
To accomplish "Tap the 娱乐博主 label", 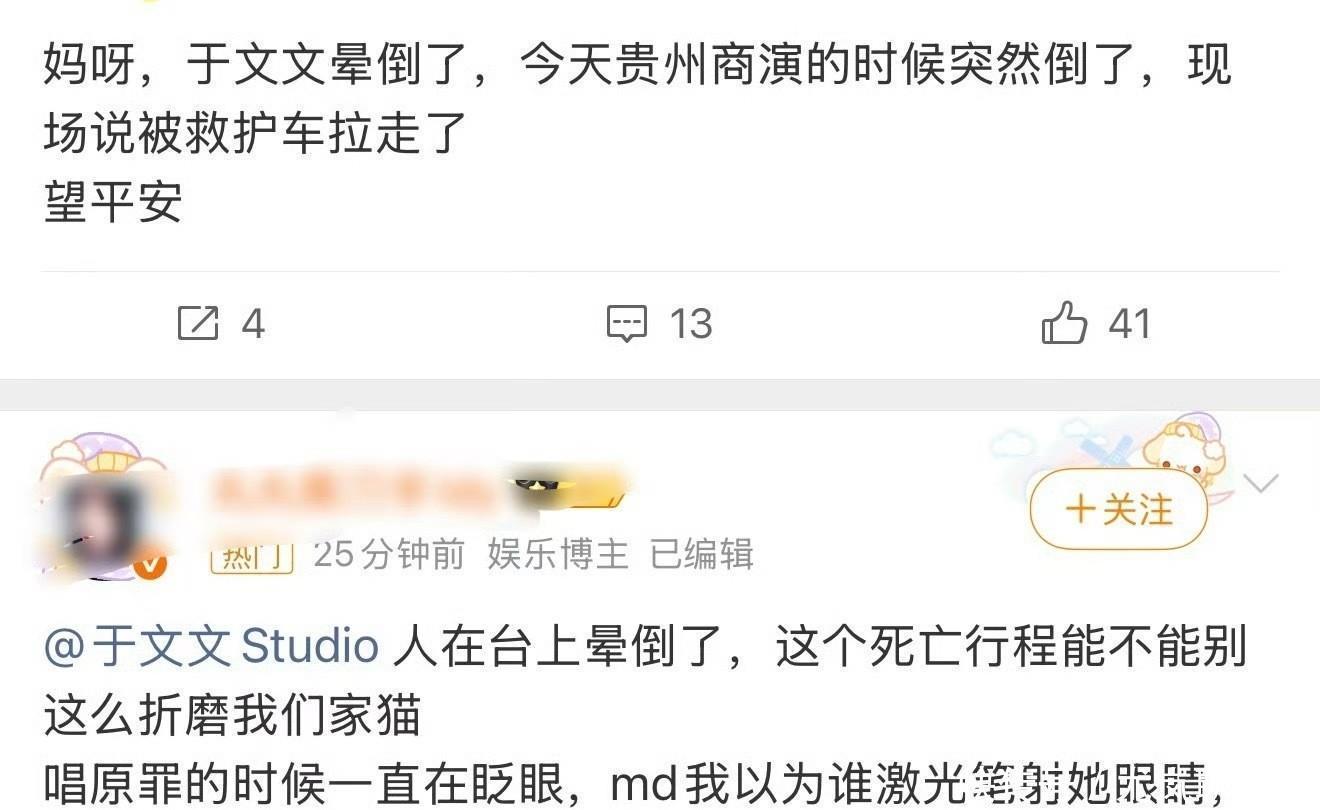I will click(558, 554).
